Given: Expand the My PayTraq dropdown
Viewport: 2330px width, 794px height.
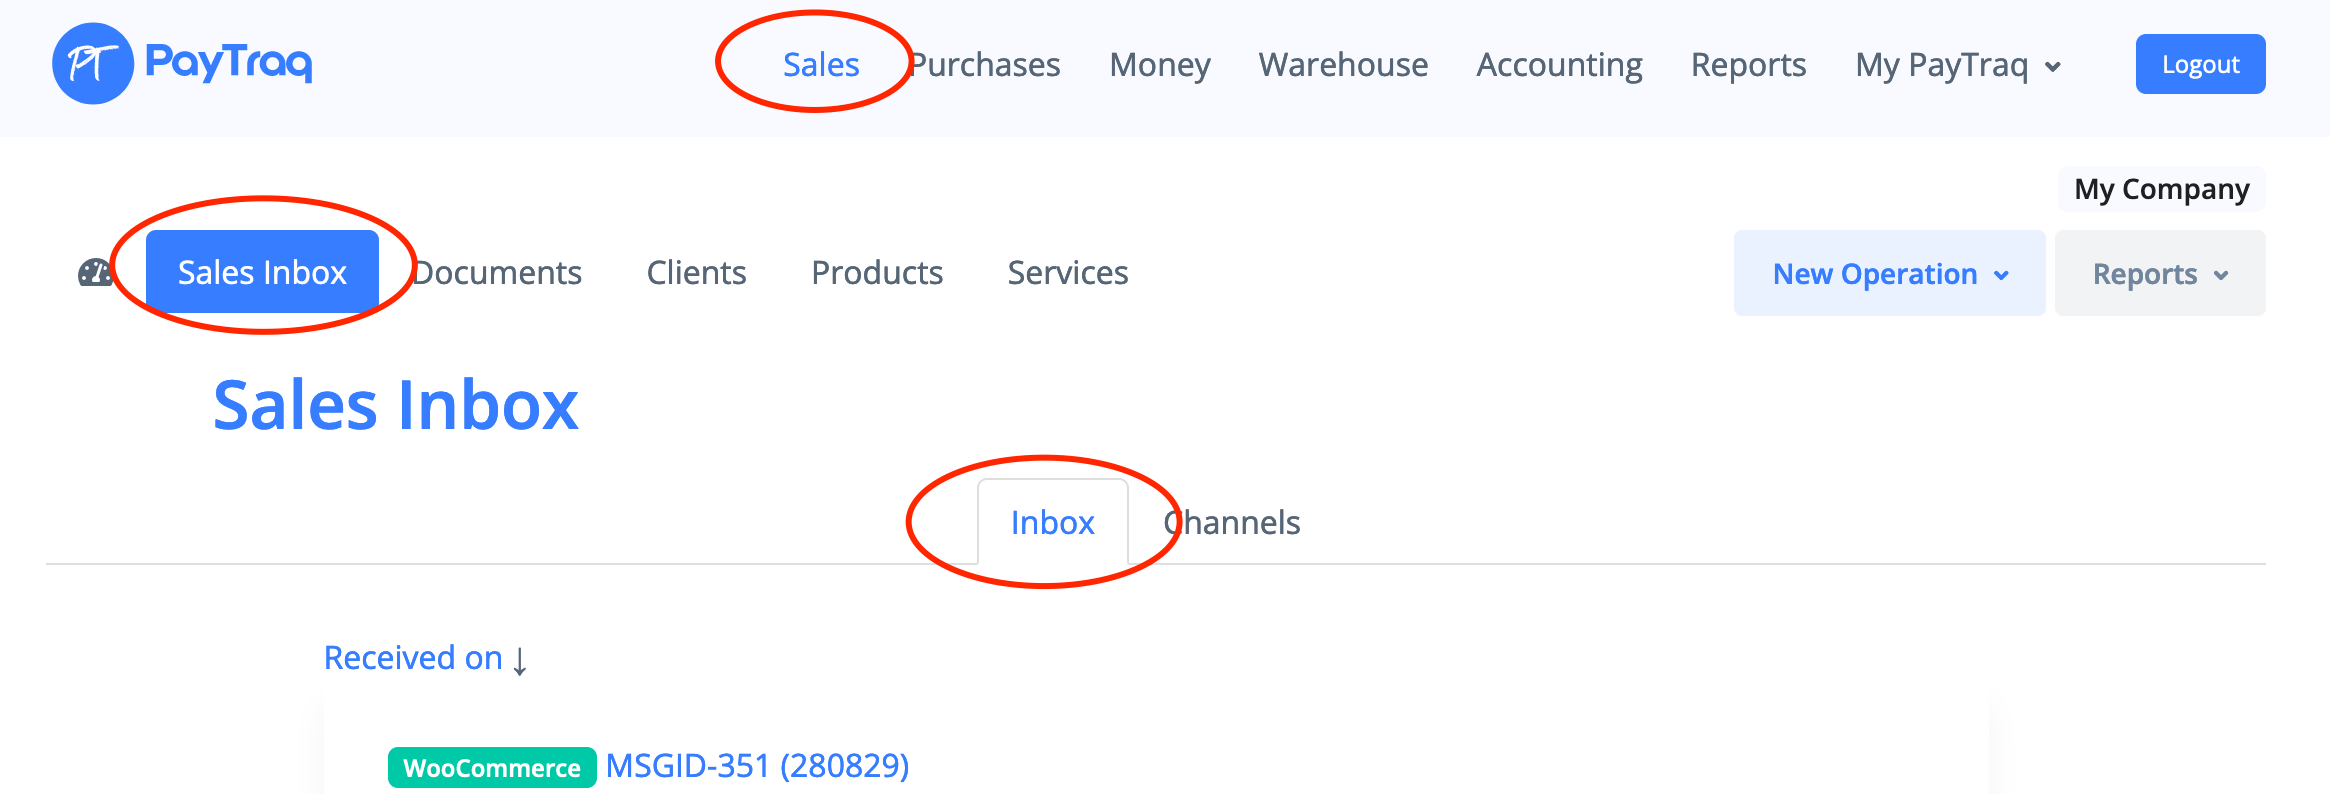Looking at the screenshot, I should [x=1957, y=65].
